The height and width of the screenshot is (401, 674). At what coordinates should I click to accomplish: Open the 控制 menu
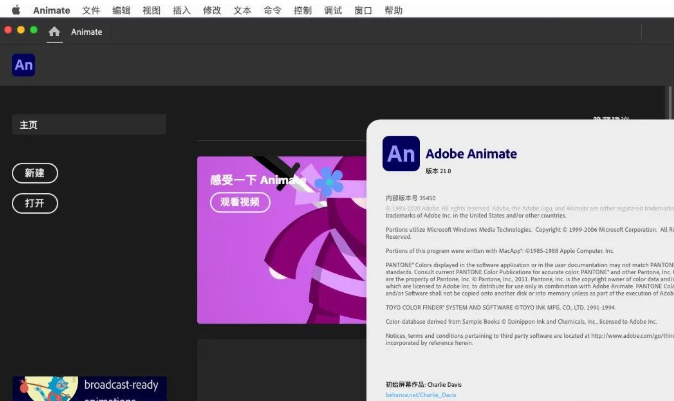pyautogui.click(x=303, y=10)
